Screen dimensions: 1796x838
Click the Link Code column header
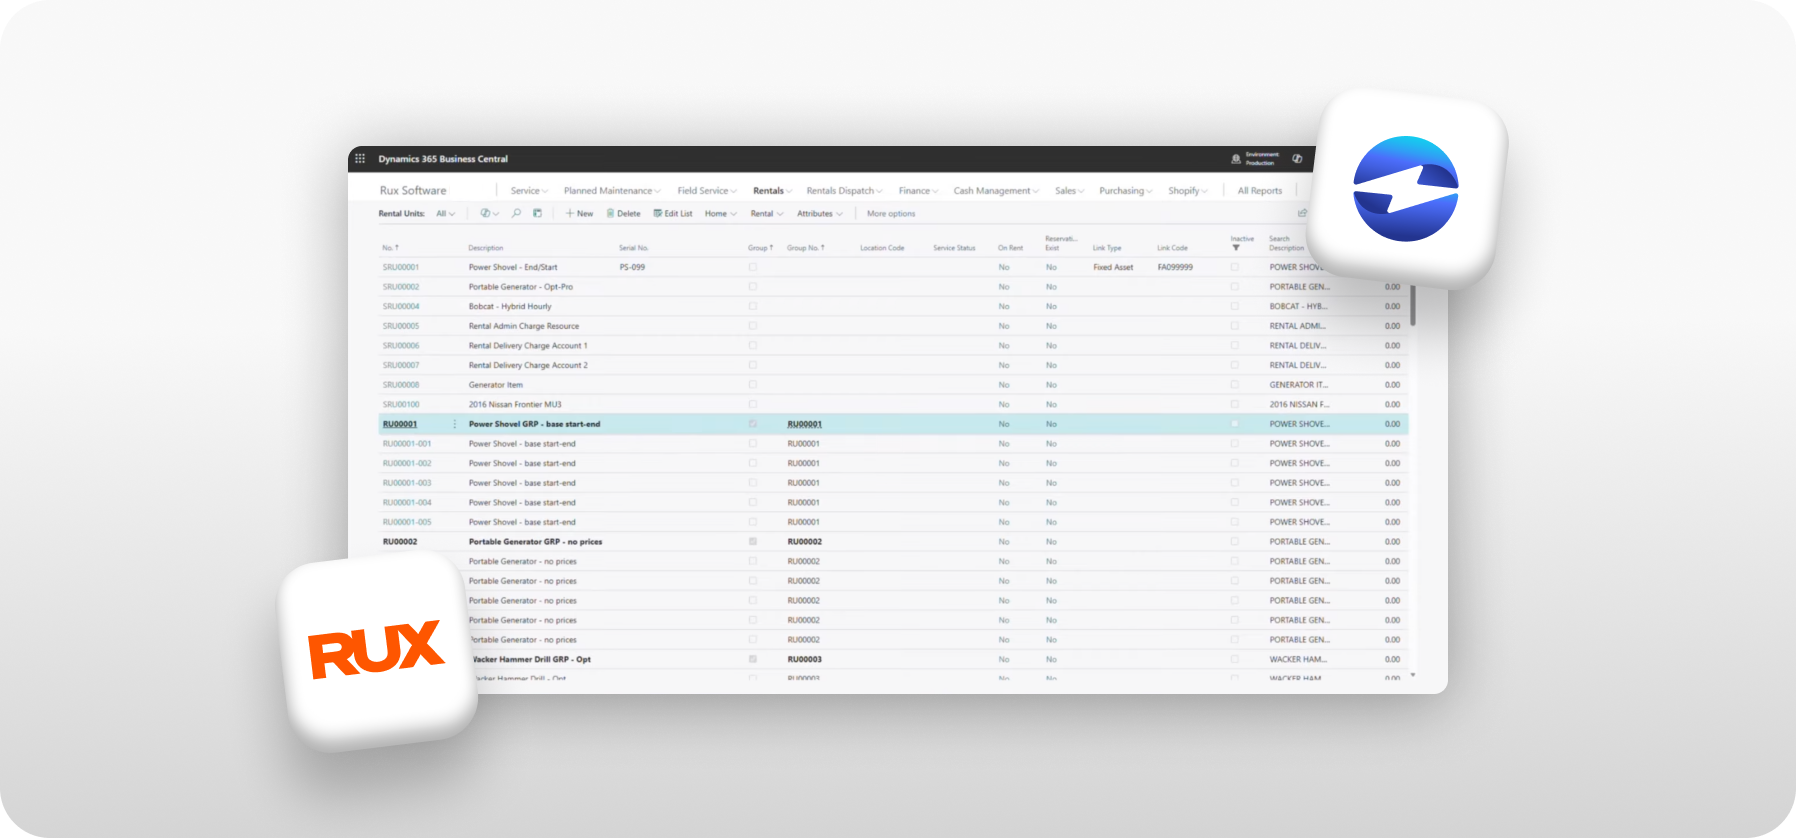tap(1172, 248)
